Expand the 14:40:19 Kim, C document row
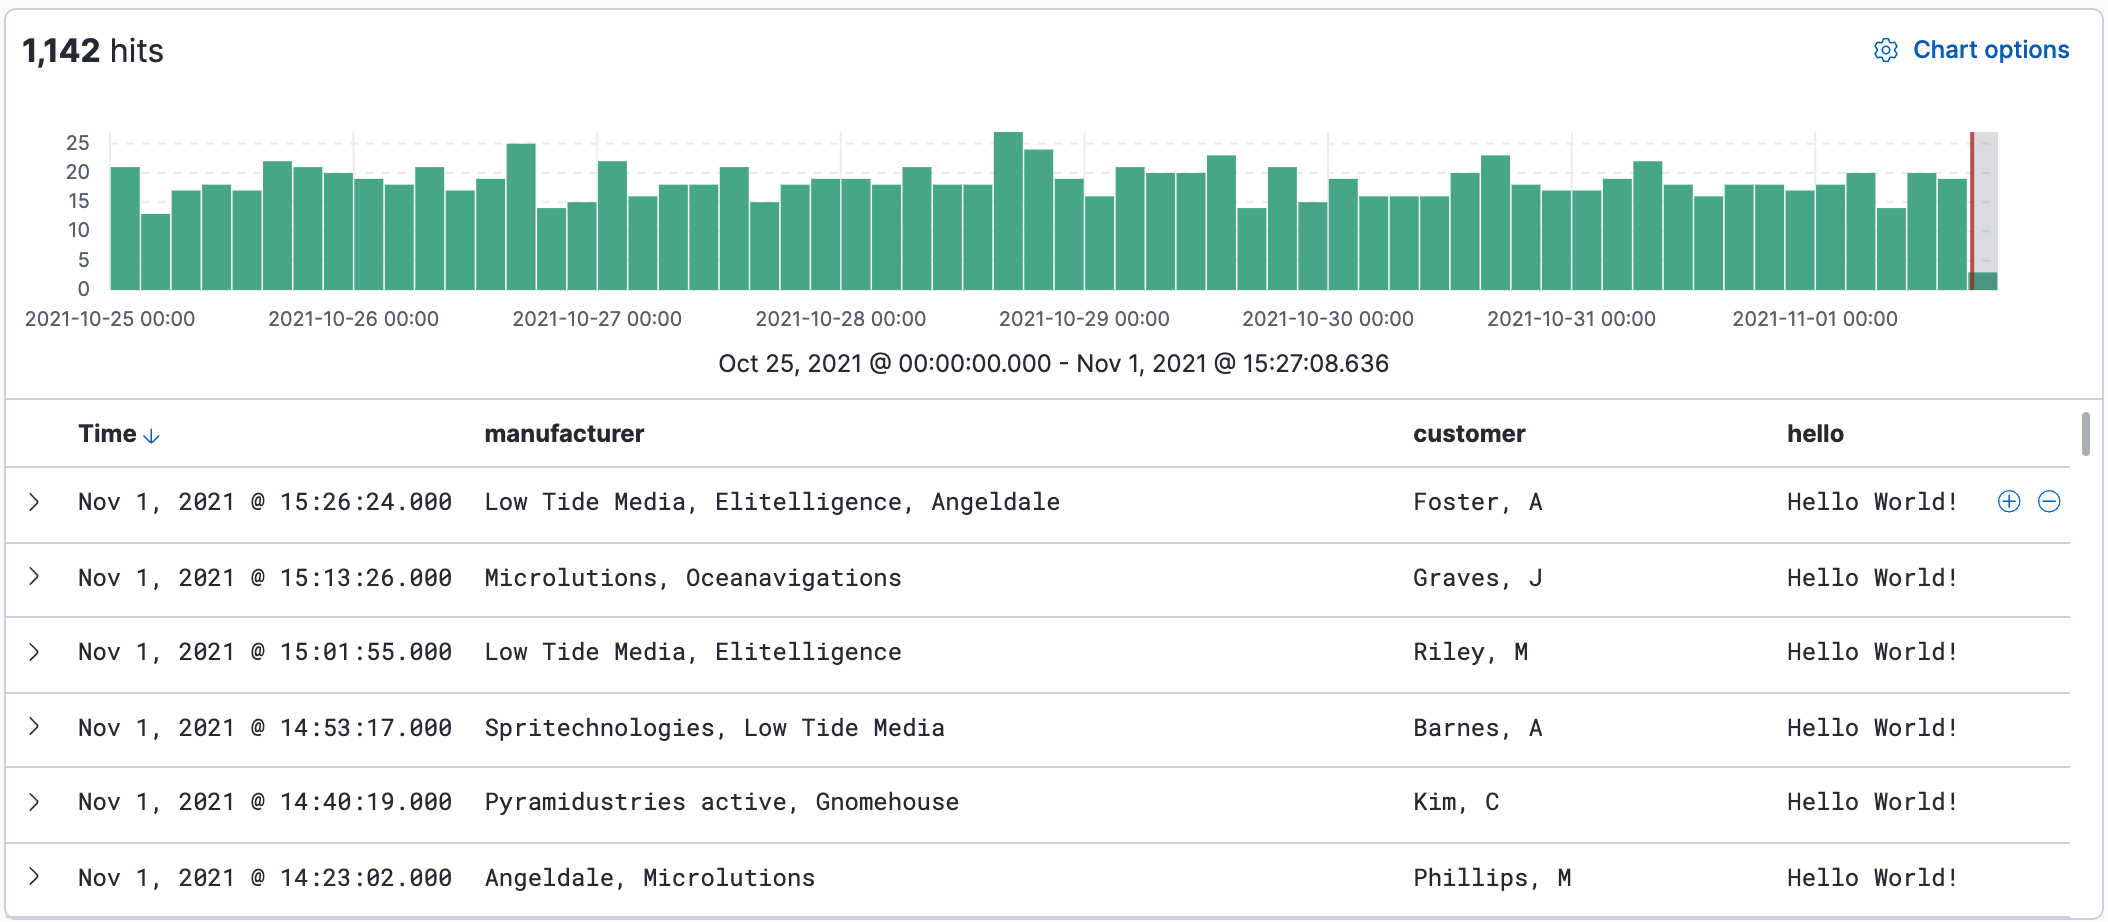 35,802
